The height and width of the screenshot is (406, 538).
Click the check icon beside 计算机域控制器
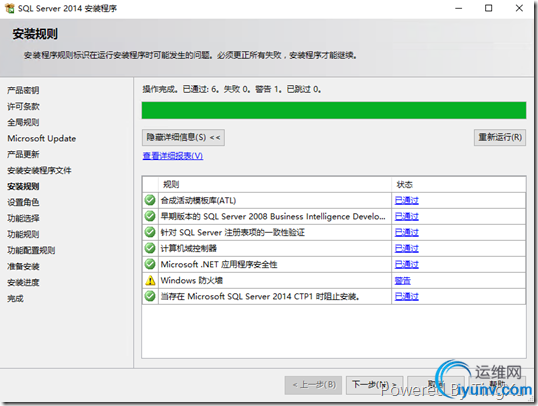click(150, 248)
